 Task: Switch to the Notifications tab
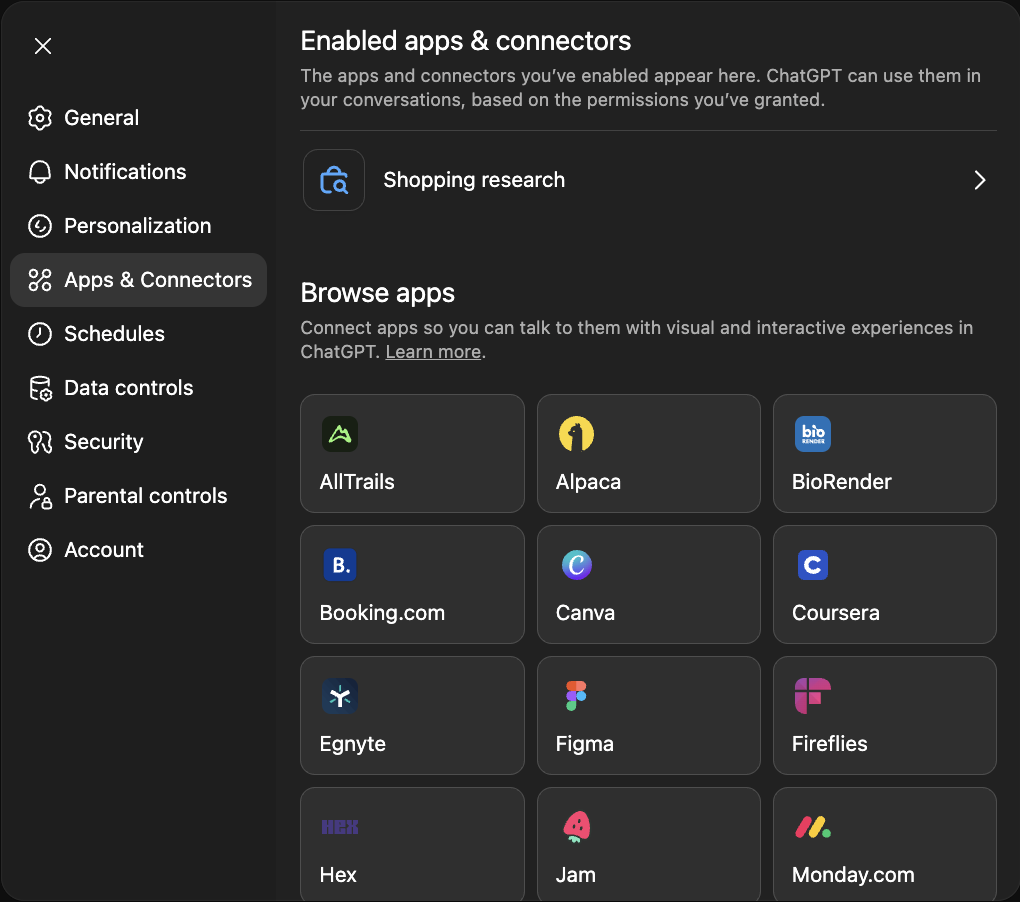coord(124,172)
